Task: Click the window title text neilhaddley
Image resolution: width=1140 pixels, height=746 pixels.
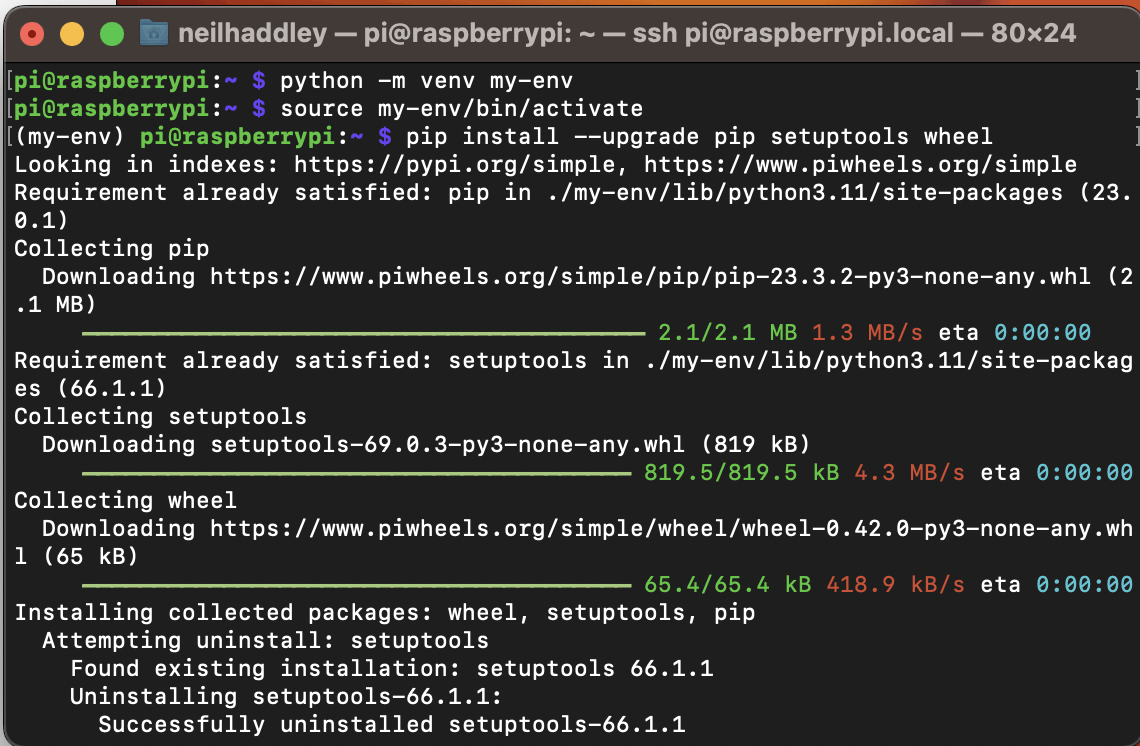Action: click(x=252, y=33)
